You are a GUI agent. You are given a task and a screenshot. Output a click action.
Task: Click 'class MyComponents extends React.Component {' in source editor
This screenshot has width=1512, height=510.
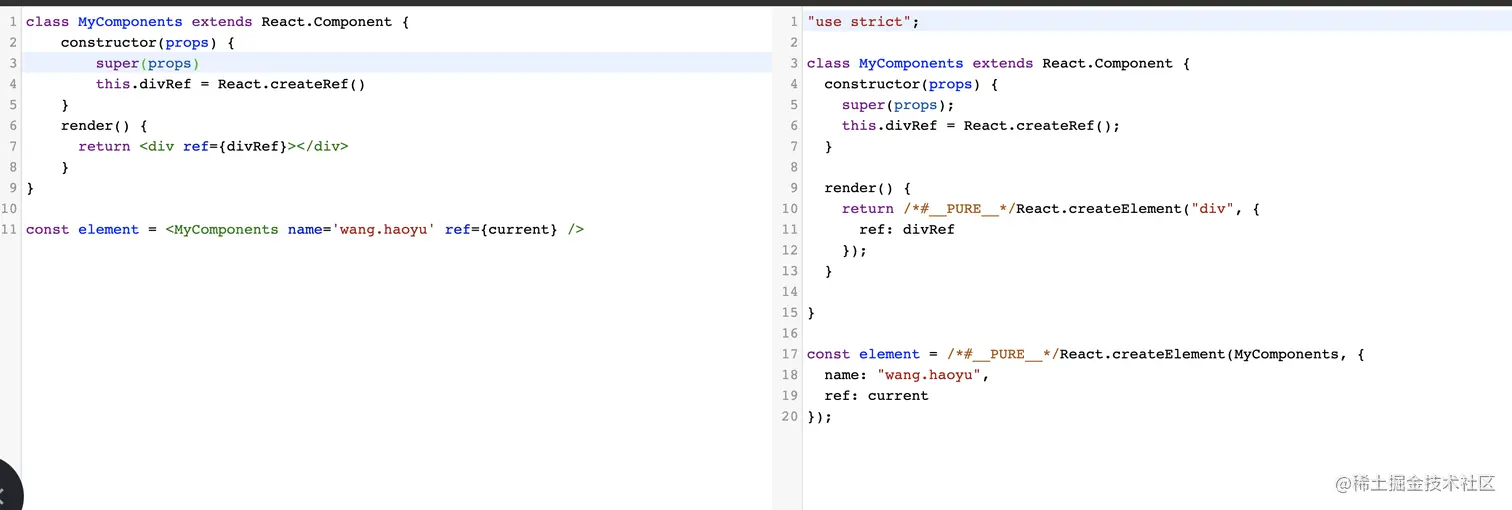pos(218,21)
